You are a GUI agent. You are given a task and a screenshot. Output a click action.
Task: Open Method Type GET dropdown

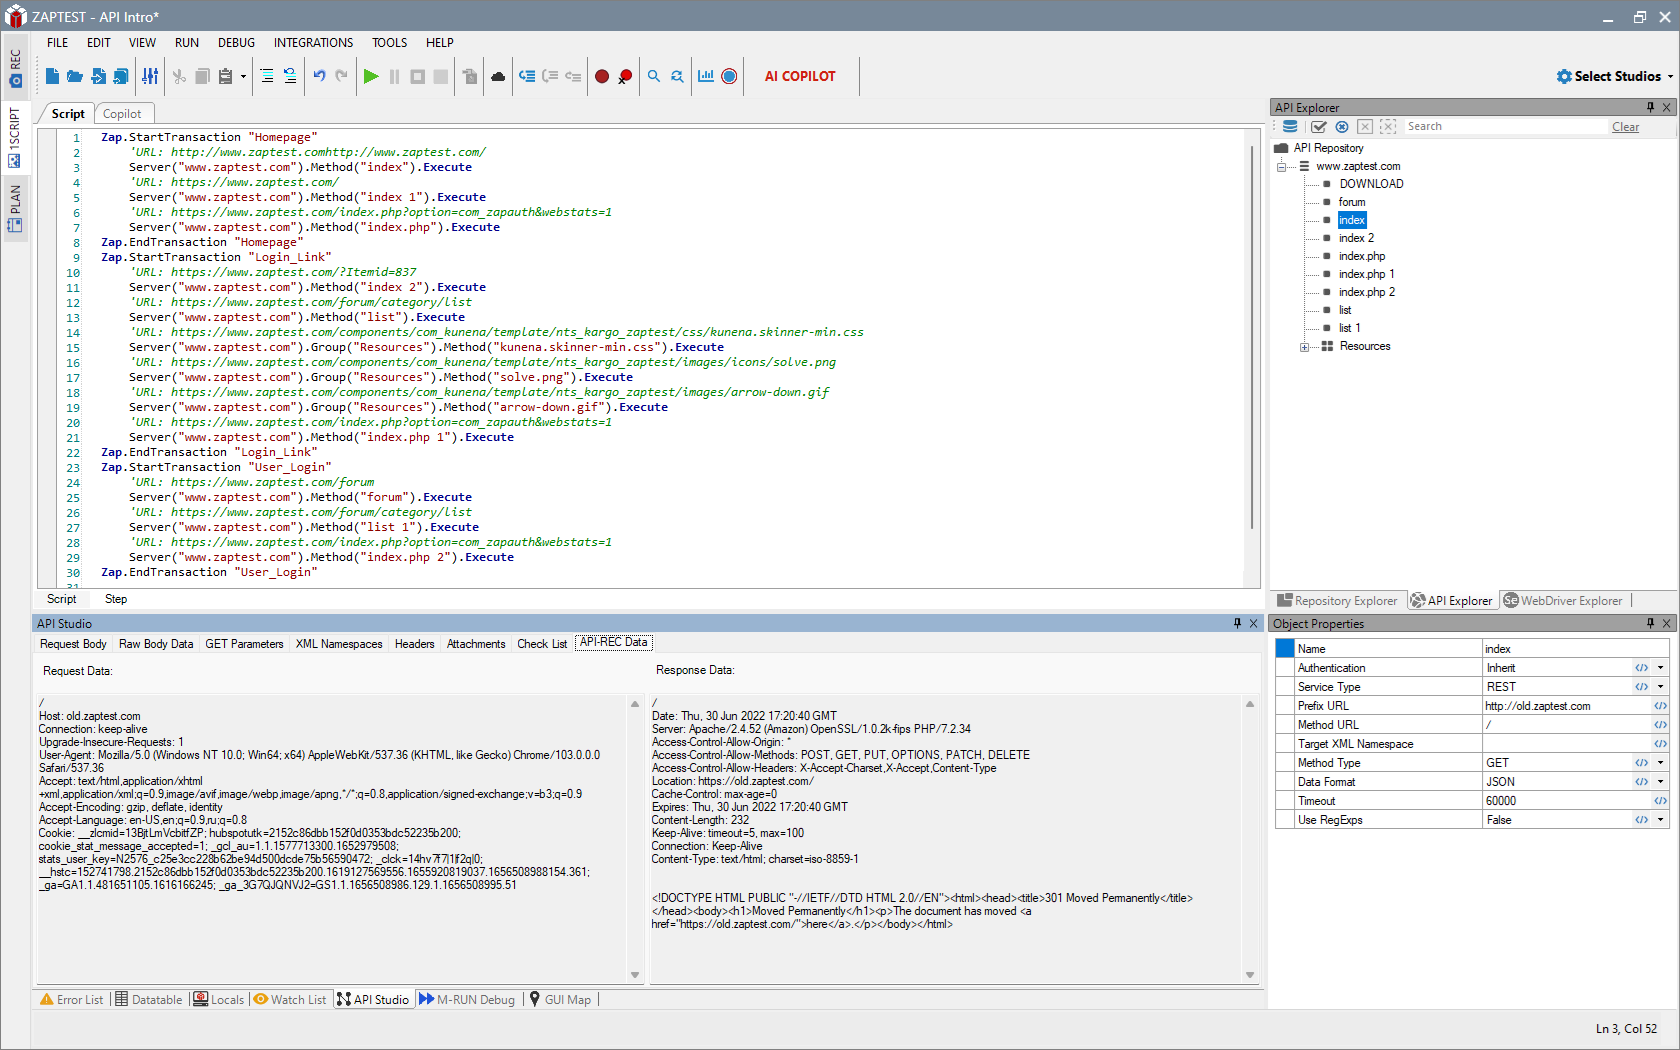(1661, 763)
